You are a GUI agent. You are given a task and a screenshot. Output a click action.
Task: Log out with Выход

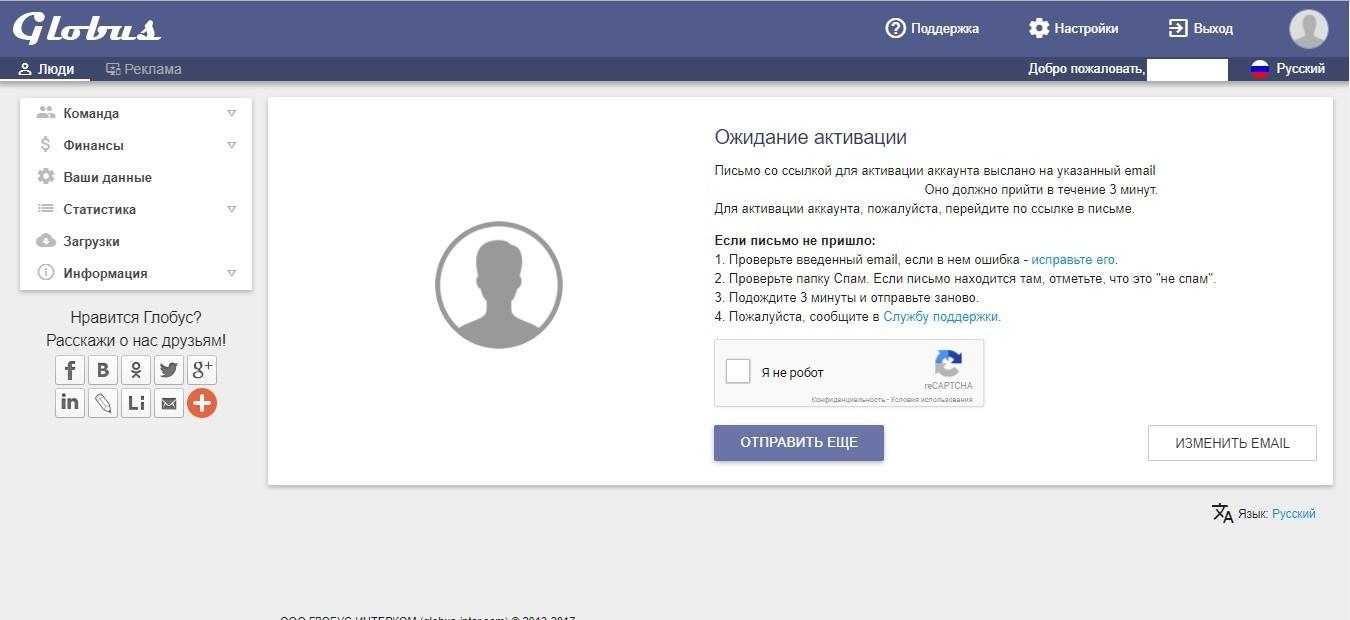tap(1201, 28)
